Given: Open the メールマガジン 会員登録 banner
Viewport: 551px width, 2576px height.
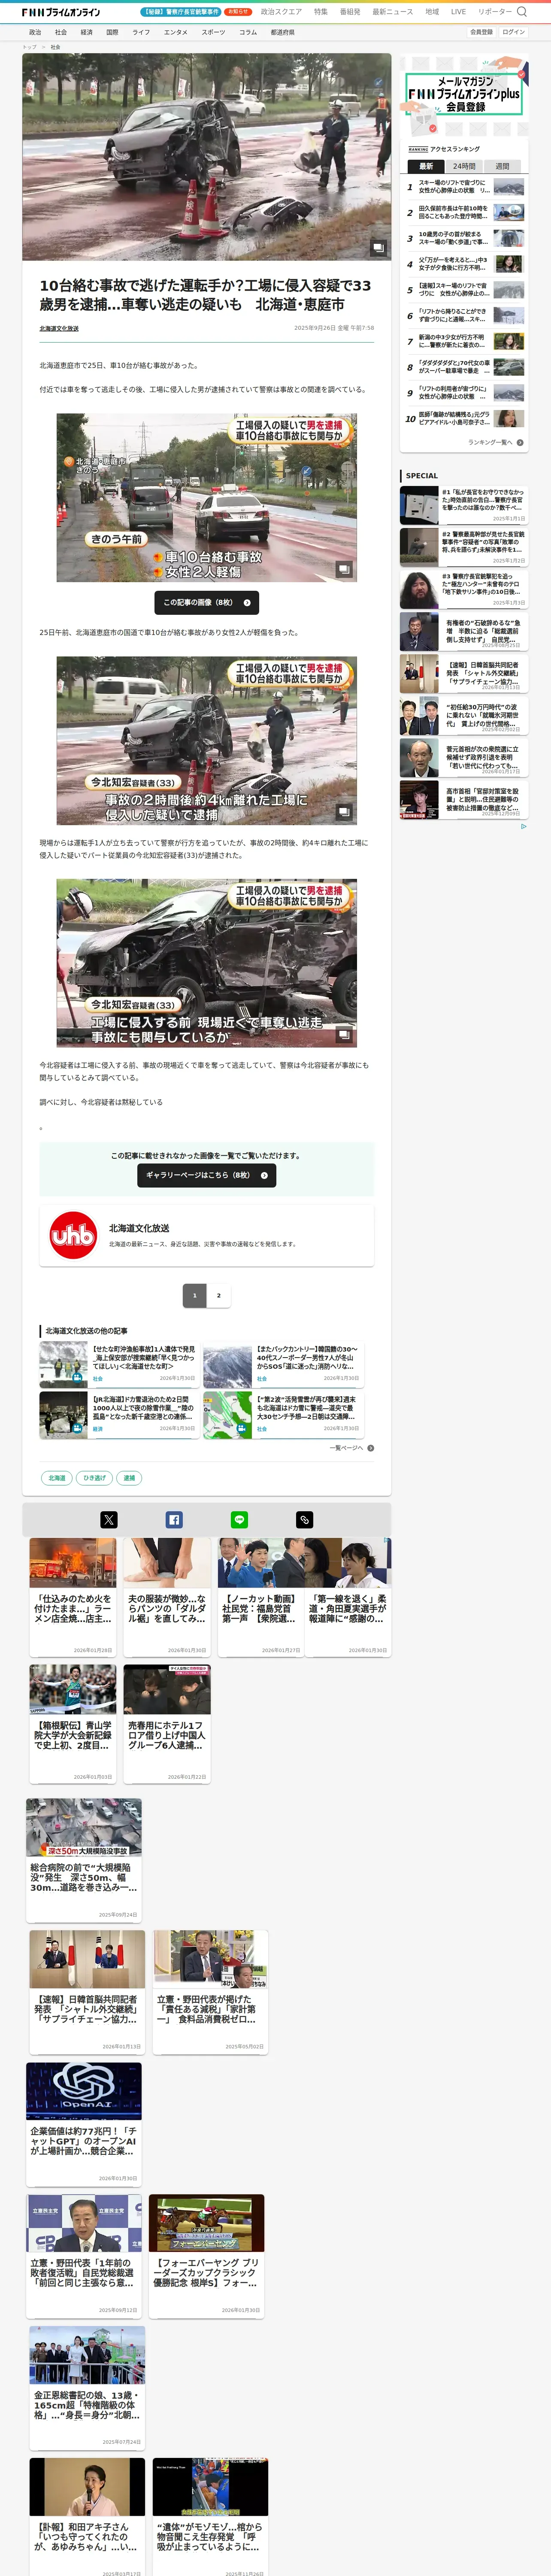Looking at the screenshot, I should [464, 96].
